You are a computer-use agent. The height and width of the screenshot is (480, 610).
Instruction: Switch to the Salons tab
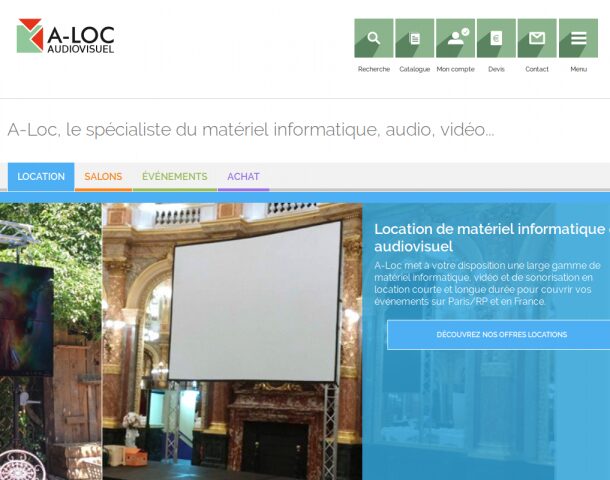point(103,177)
